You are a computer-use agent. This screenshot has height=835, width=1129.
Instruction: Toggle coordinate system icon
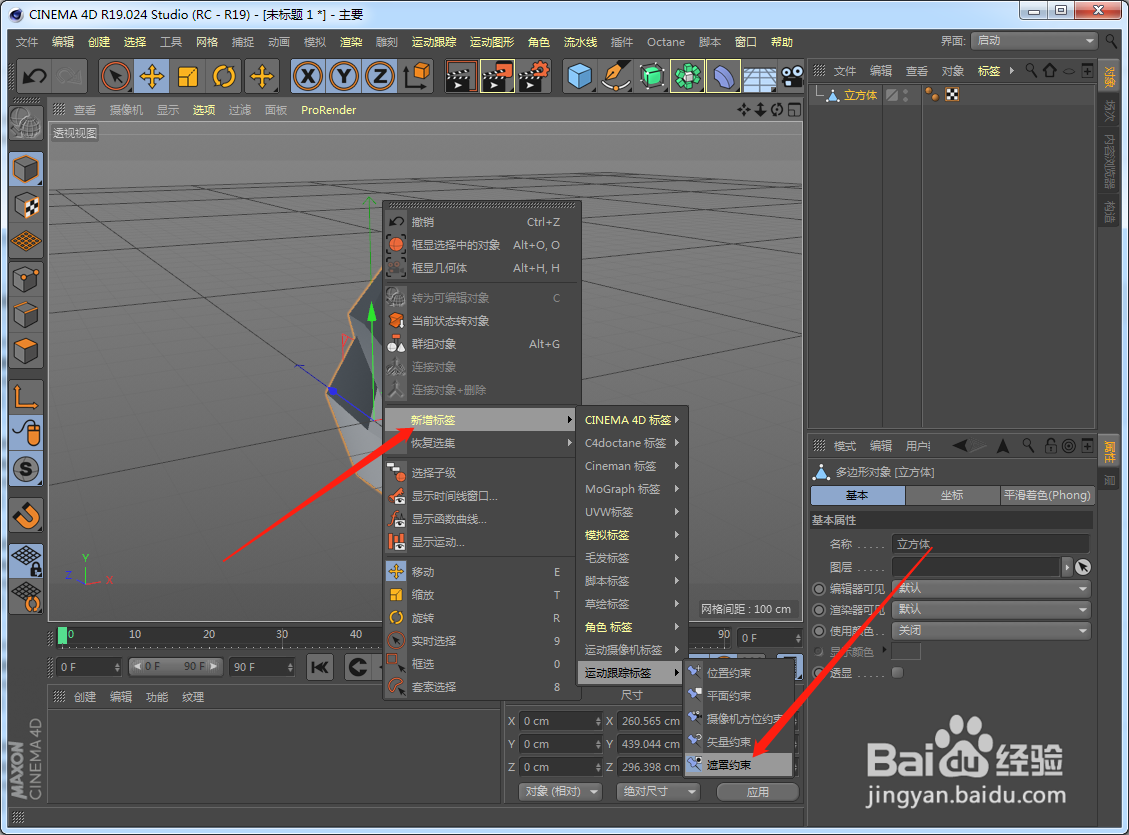click(416, 76)
